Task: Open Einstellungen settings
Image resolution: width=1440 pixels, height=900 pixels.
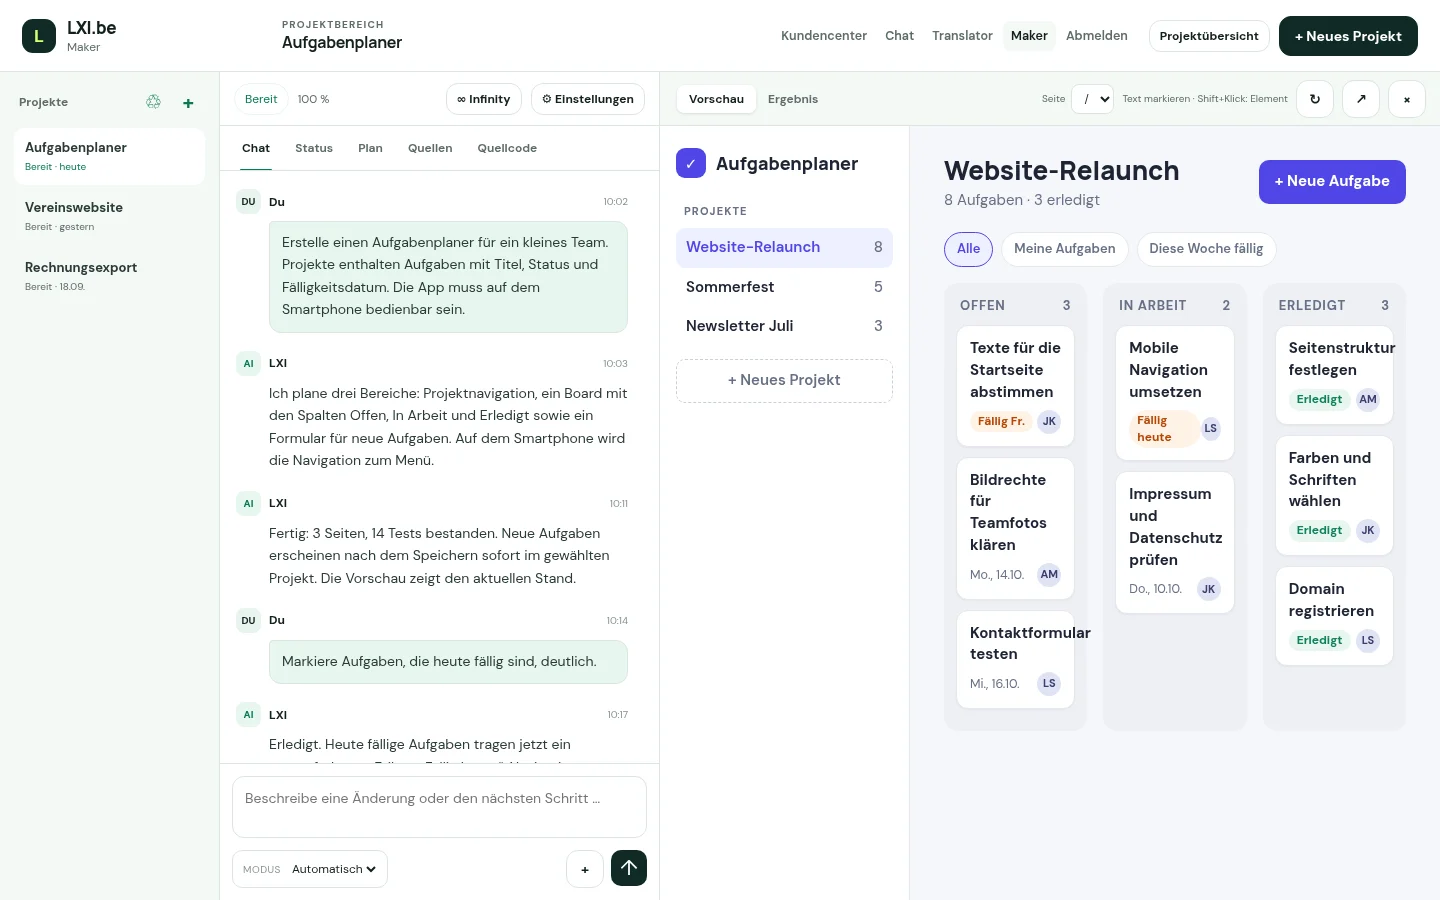Action: pyautogui.click(x=588, y=99)
